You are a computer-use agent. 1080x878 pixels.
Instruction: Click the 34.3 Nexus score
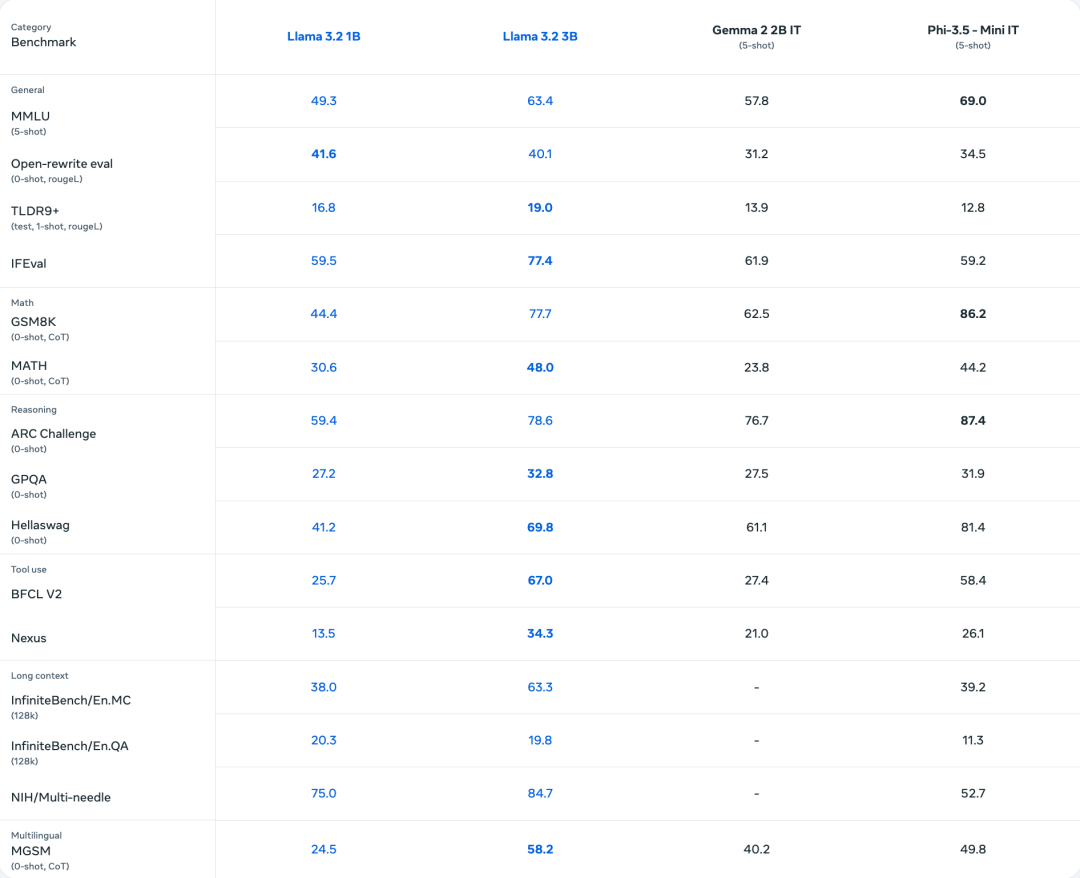click(540, 633)
